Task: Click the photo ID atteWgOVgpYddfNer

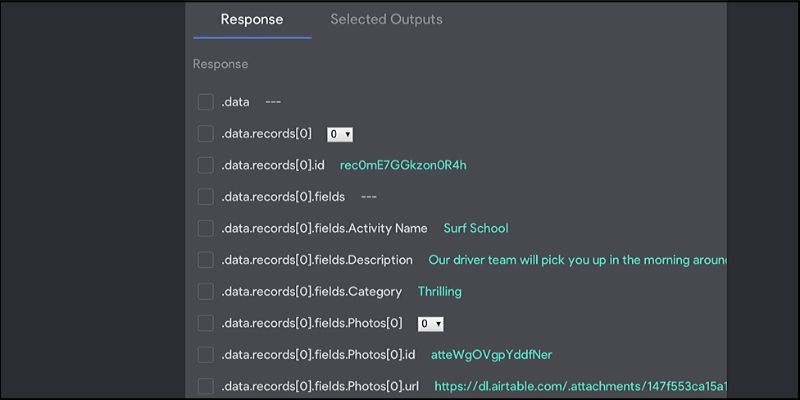Action: pyautogui.click(x=491, y=355)
